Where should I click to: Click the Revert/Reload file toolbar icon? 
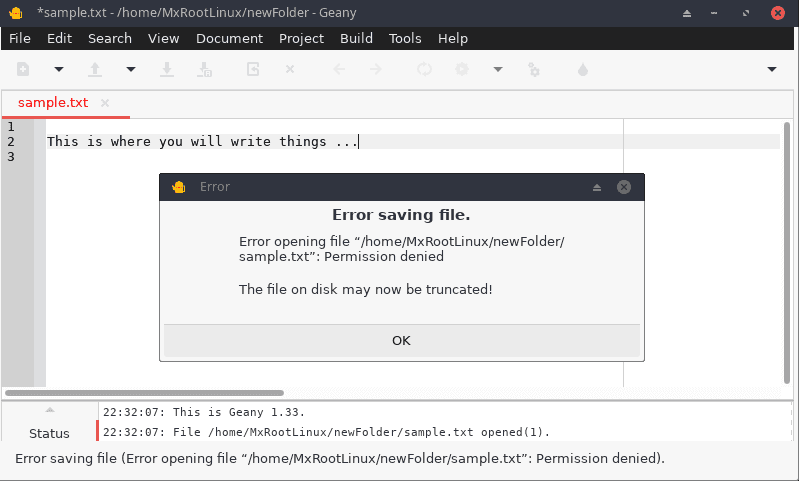coord(253,69)
